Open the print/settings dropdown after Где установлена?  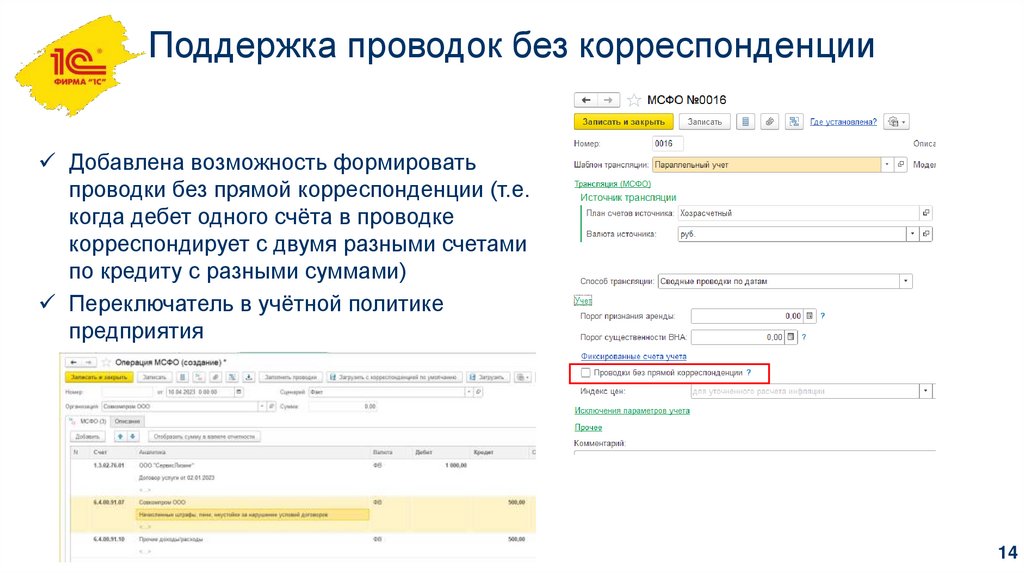(x=895, y=121)
